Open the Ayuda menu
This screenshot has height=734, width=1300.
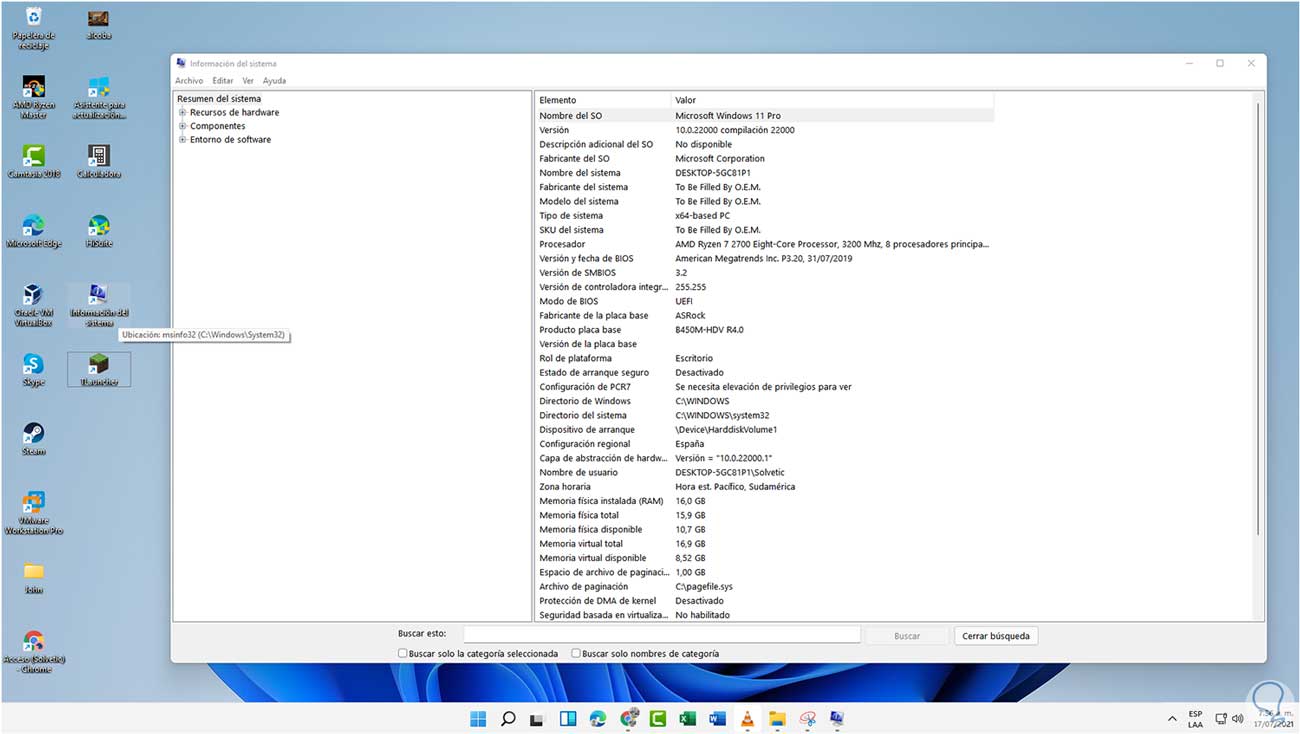(274, 81)
